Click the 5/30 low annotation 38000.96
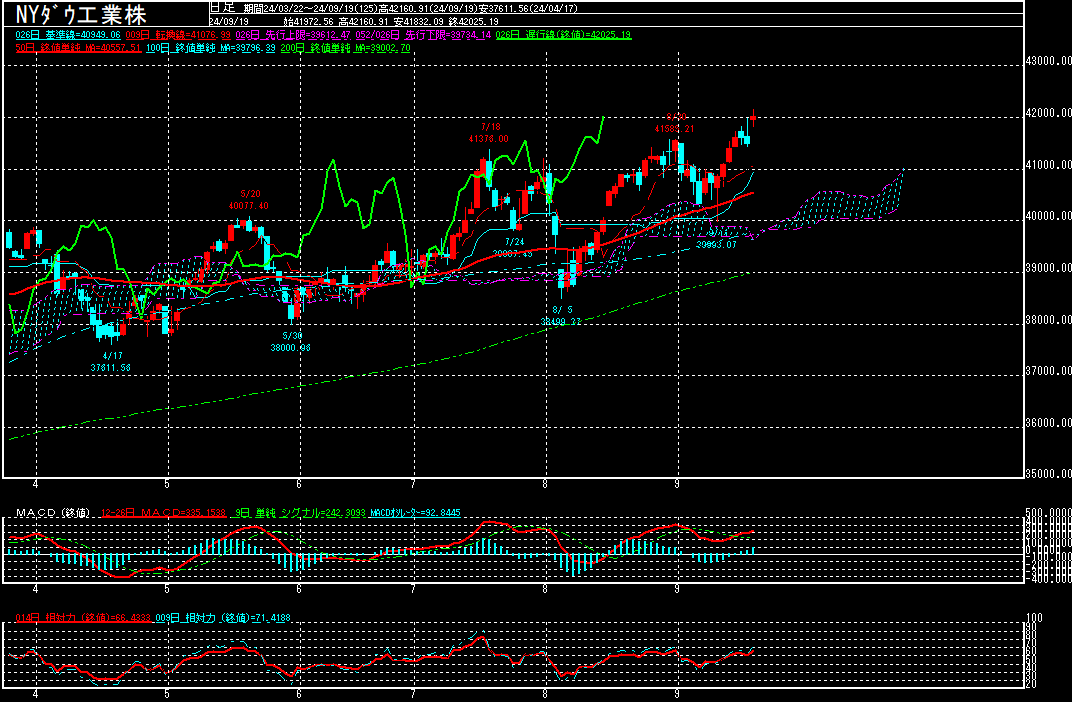The width and height of the screenshot is (1076, 702). (290, 348)
